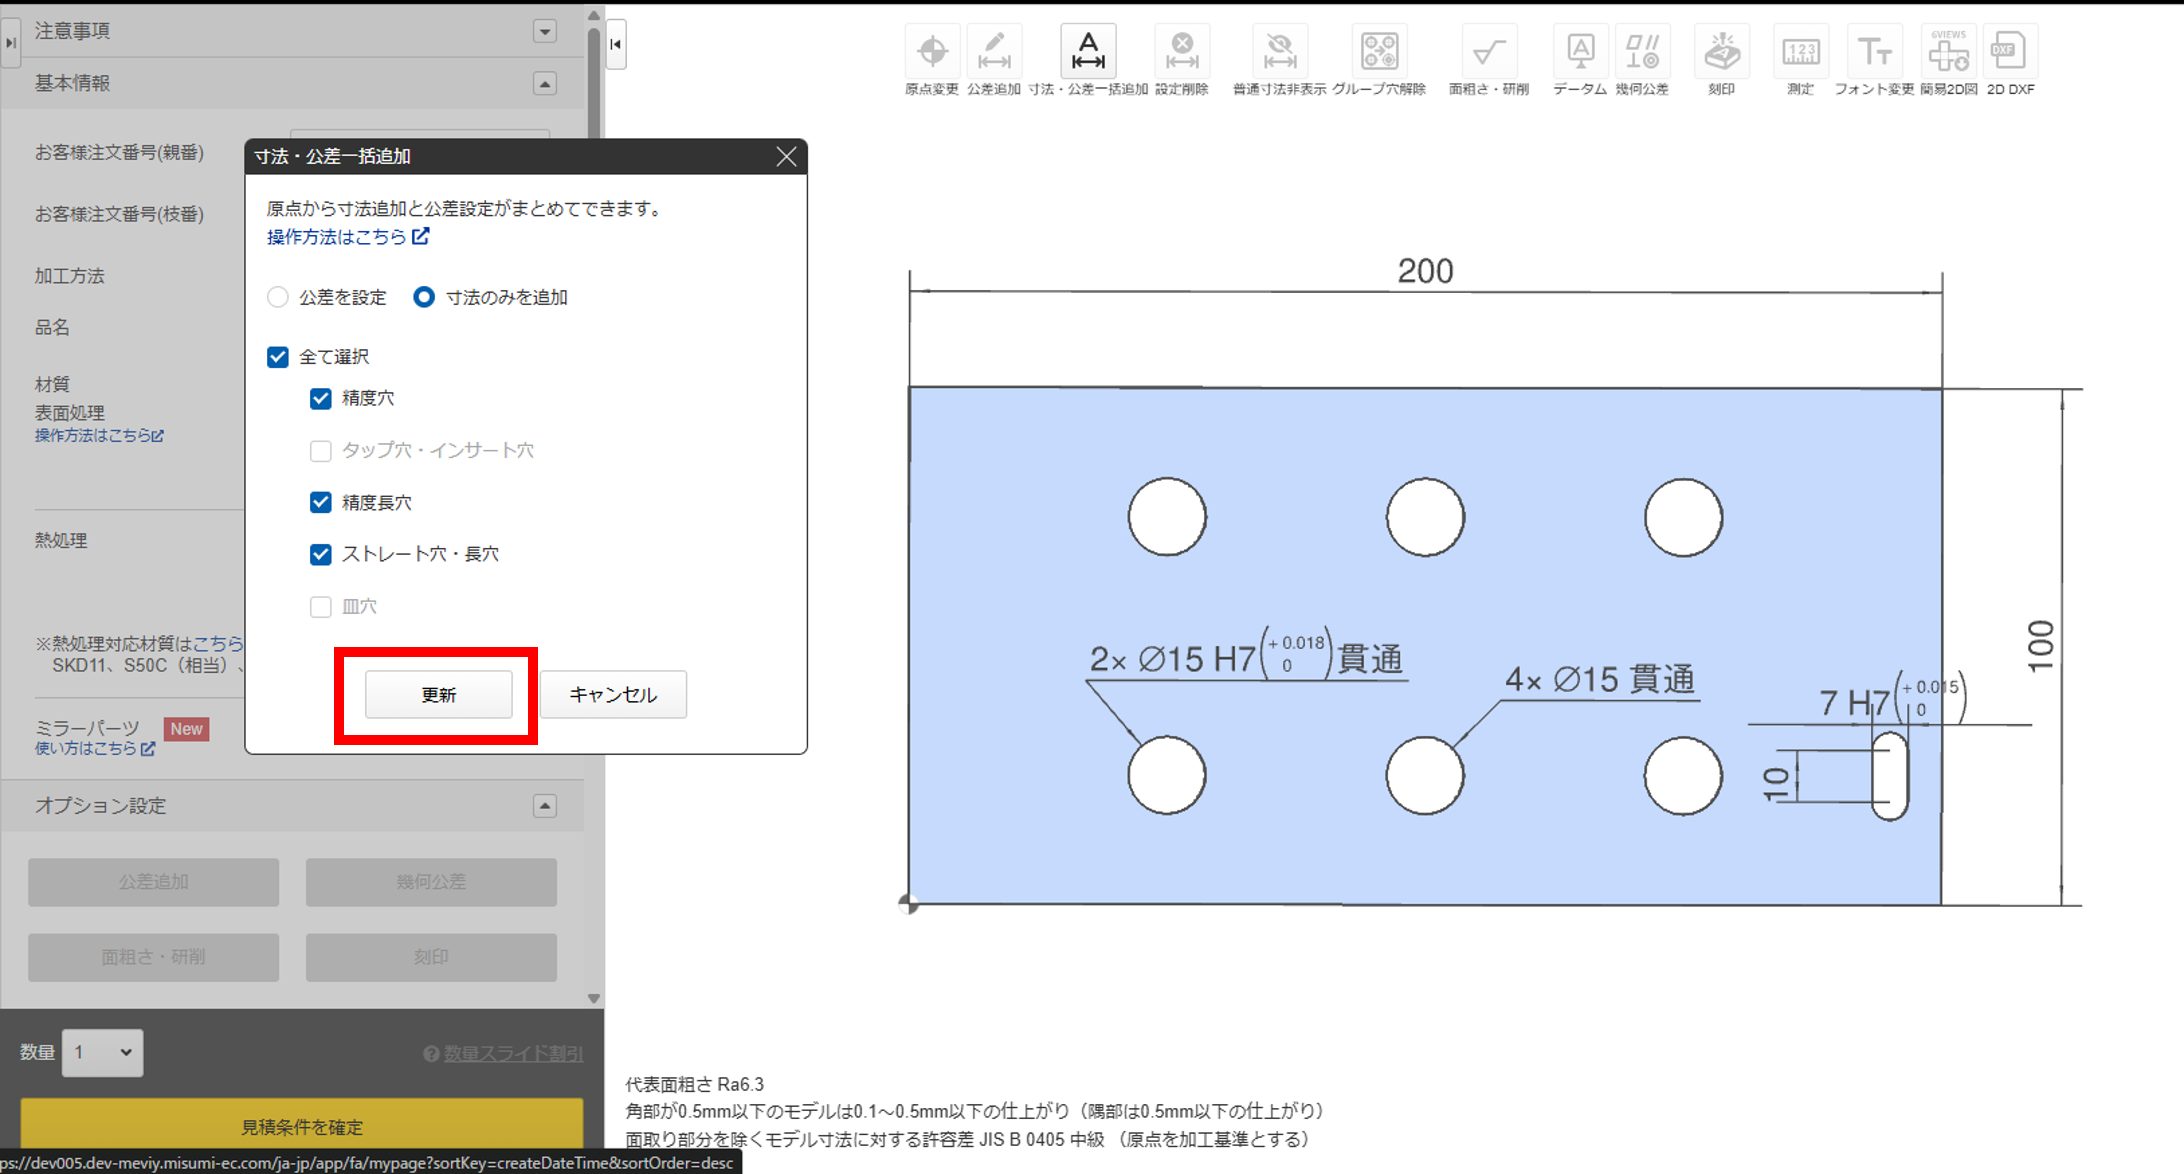Image resolution: width=2184 pixels, height=1174 pixels.
Task: Click the 更新 update button
Action: click(438, 695)
